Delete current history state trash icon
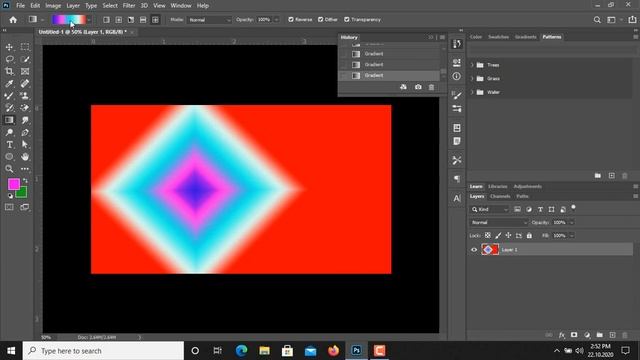Viewport: 640px width, 360px height. [x=431, y=87]
